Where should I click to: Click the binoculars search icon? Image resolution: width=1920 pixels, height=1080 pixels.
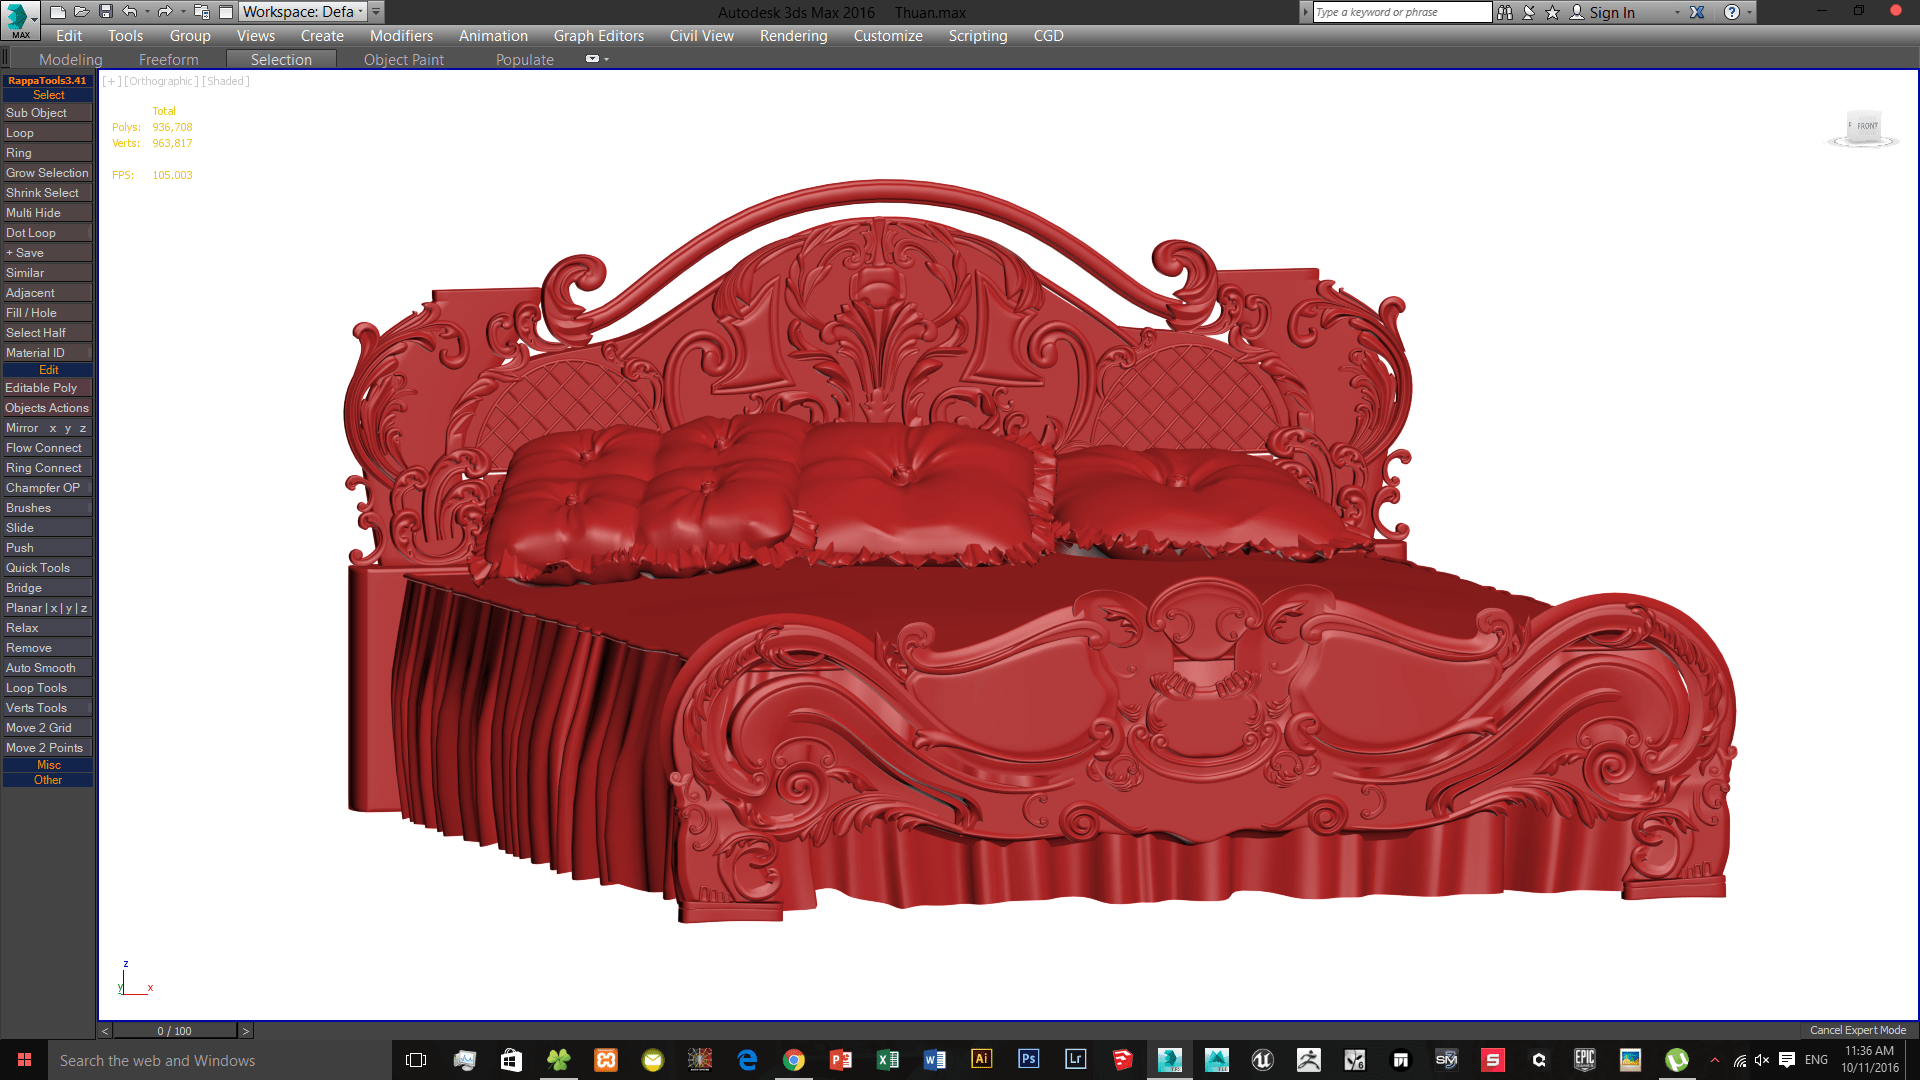(x=1505, y=12)
